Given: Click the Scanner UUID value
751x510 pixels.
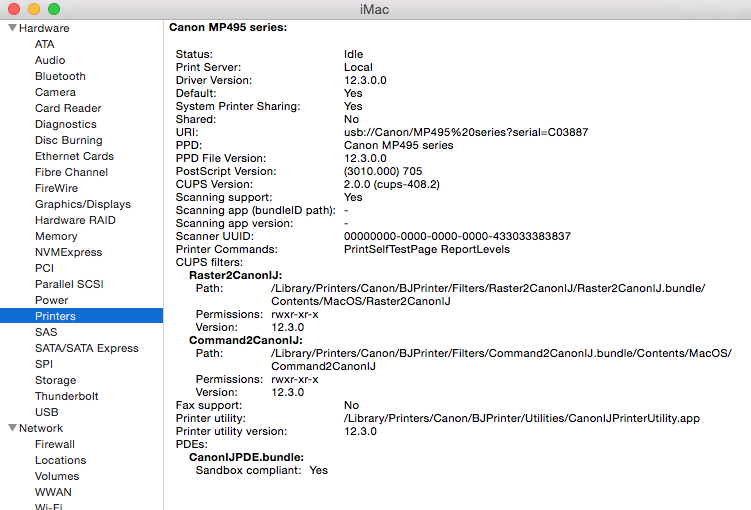Looking at the screenshot, I should click(x=457, y=236).
